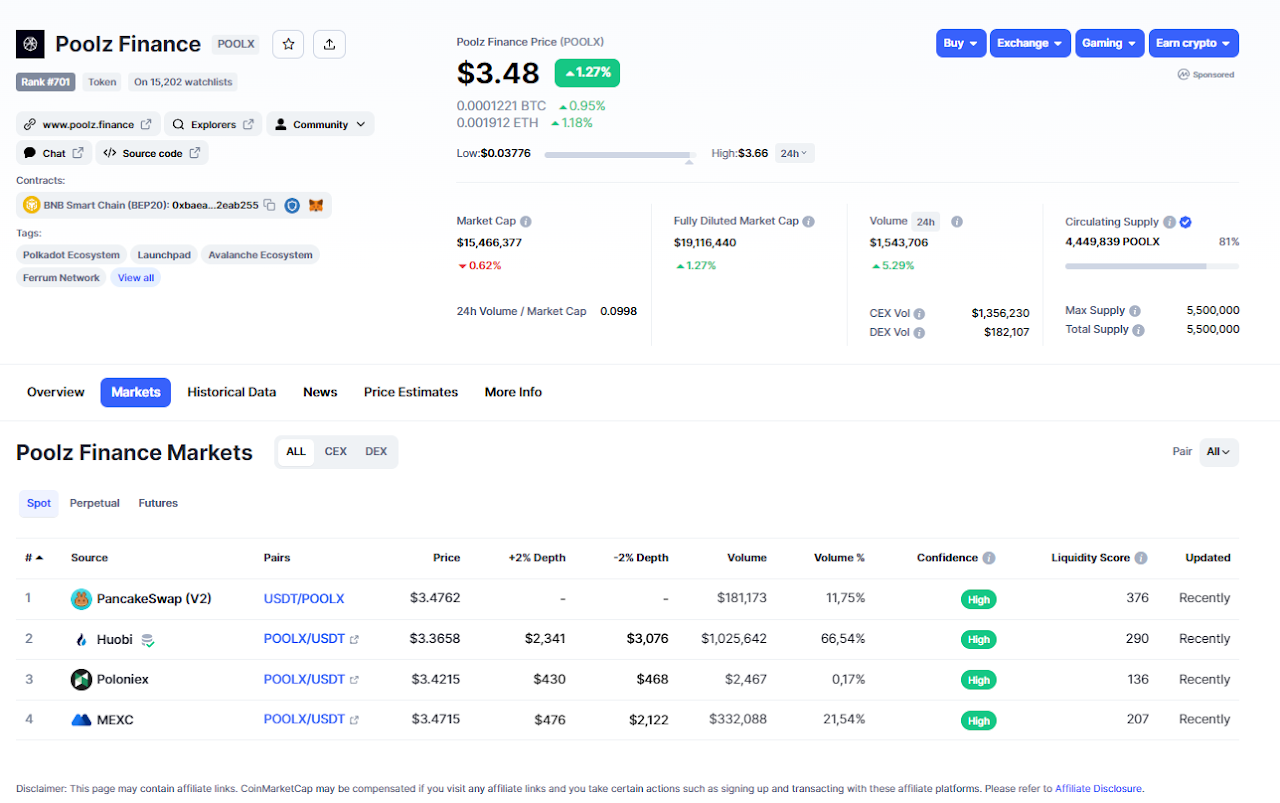Click the Total Supply info icon
1280x803 pixels.
click(x=1139, y=330)
